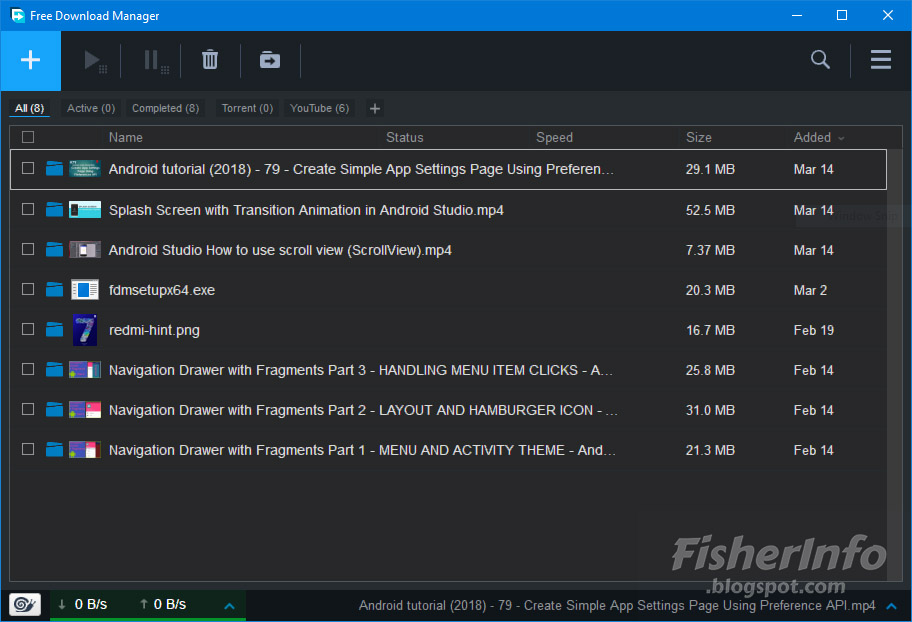This screenshot has width=912, height=622.
Task: Check the fdmsetupx64.exe row checkbox
Action: [x=28, y=289]
